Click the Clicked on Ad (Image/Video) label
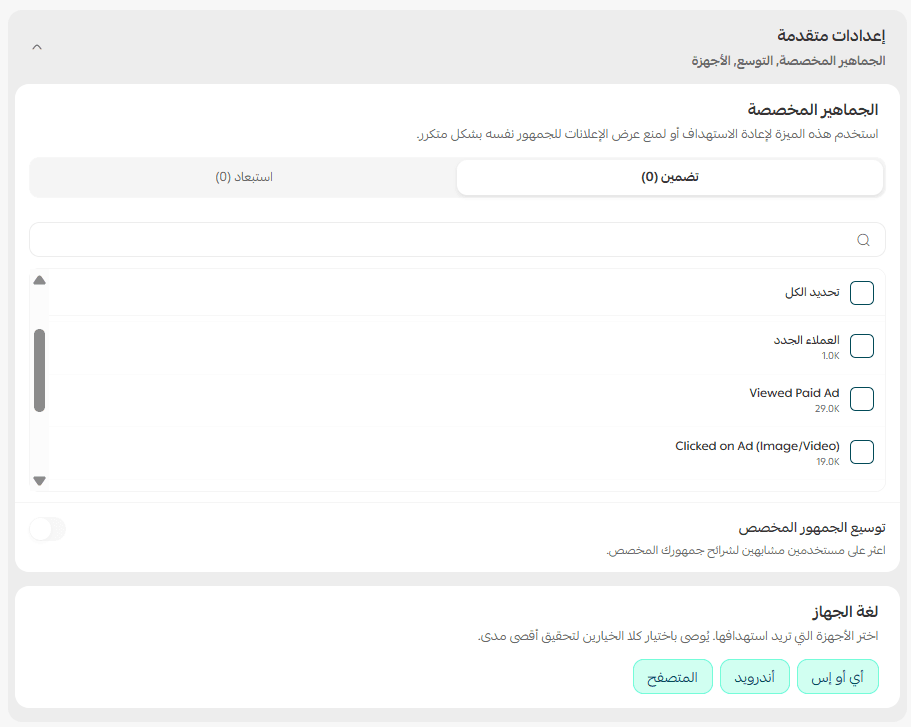This screenshot has height=727, width=911. tap(757, 446)
